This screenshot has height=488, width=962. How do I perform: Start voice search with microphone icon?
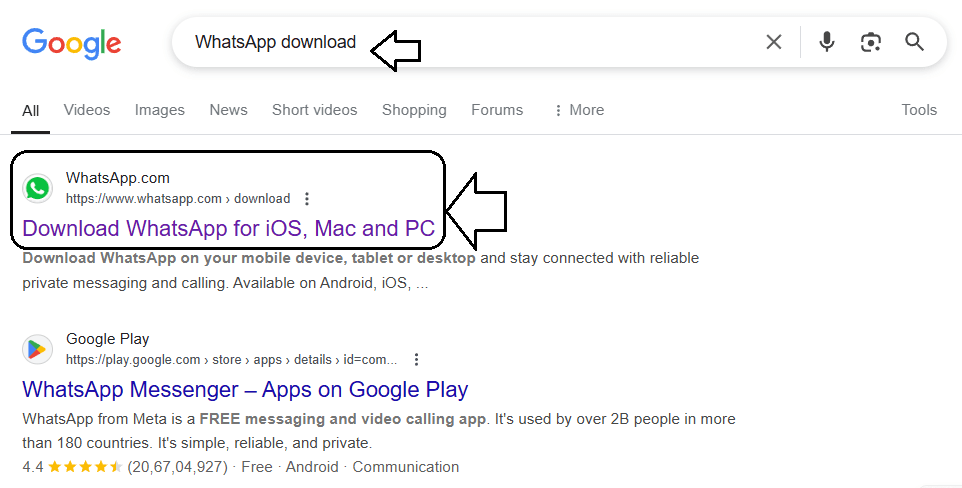tap(826, 42)
